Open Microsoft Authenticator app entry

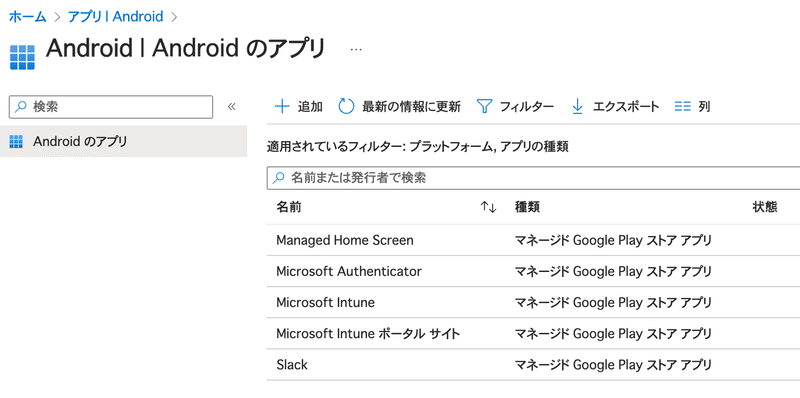click(x=349, y=271)
